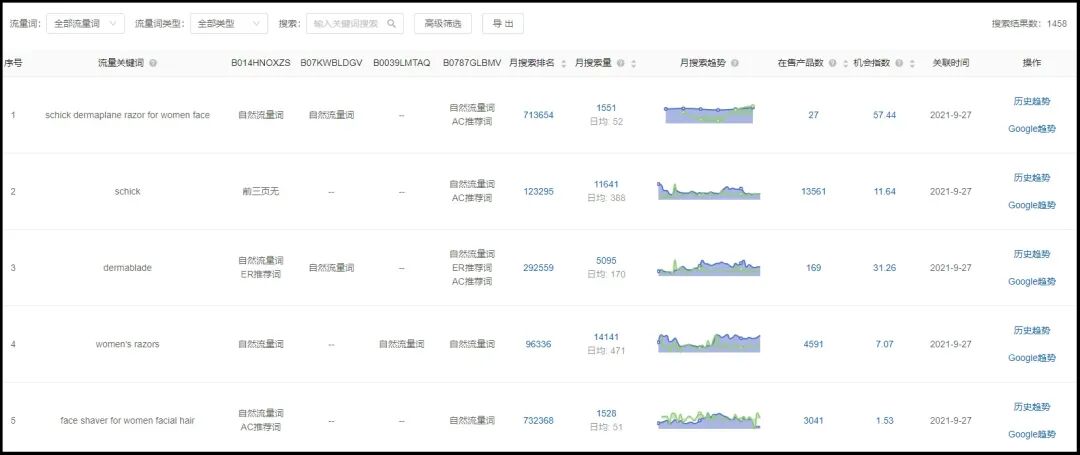
Task: Click help icon beside 在售产品数 header
Action: (x=833, y=63)
